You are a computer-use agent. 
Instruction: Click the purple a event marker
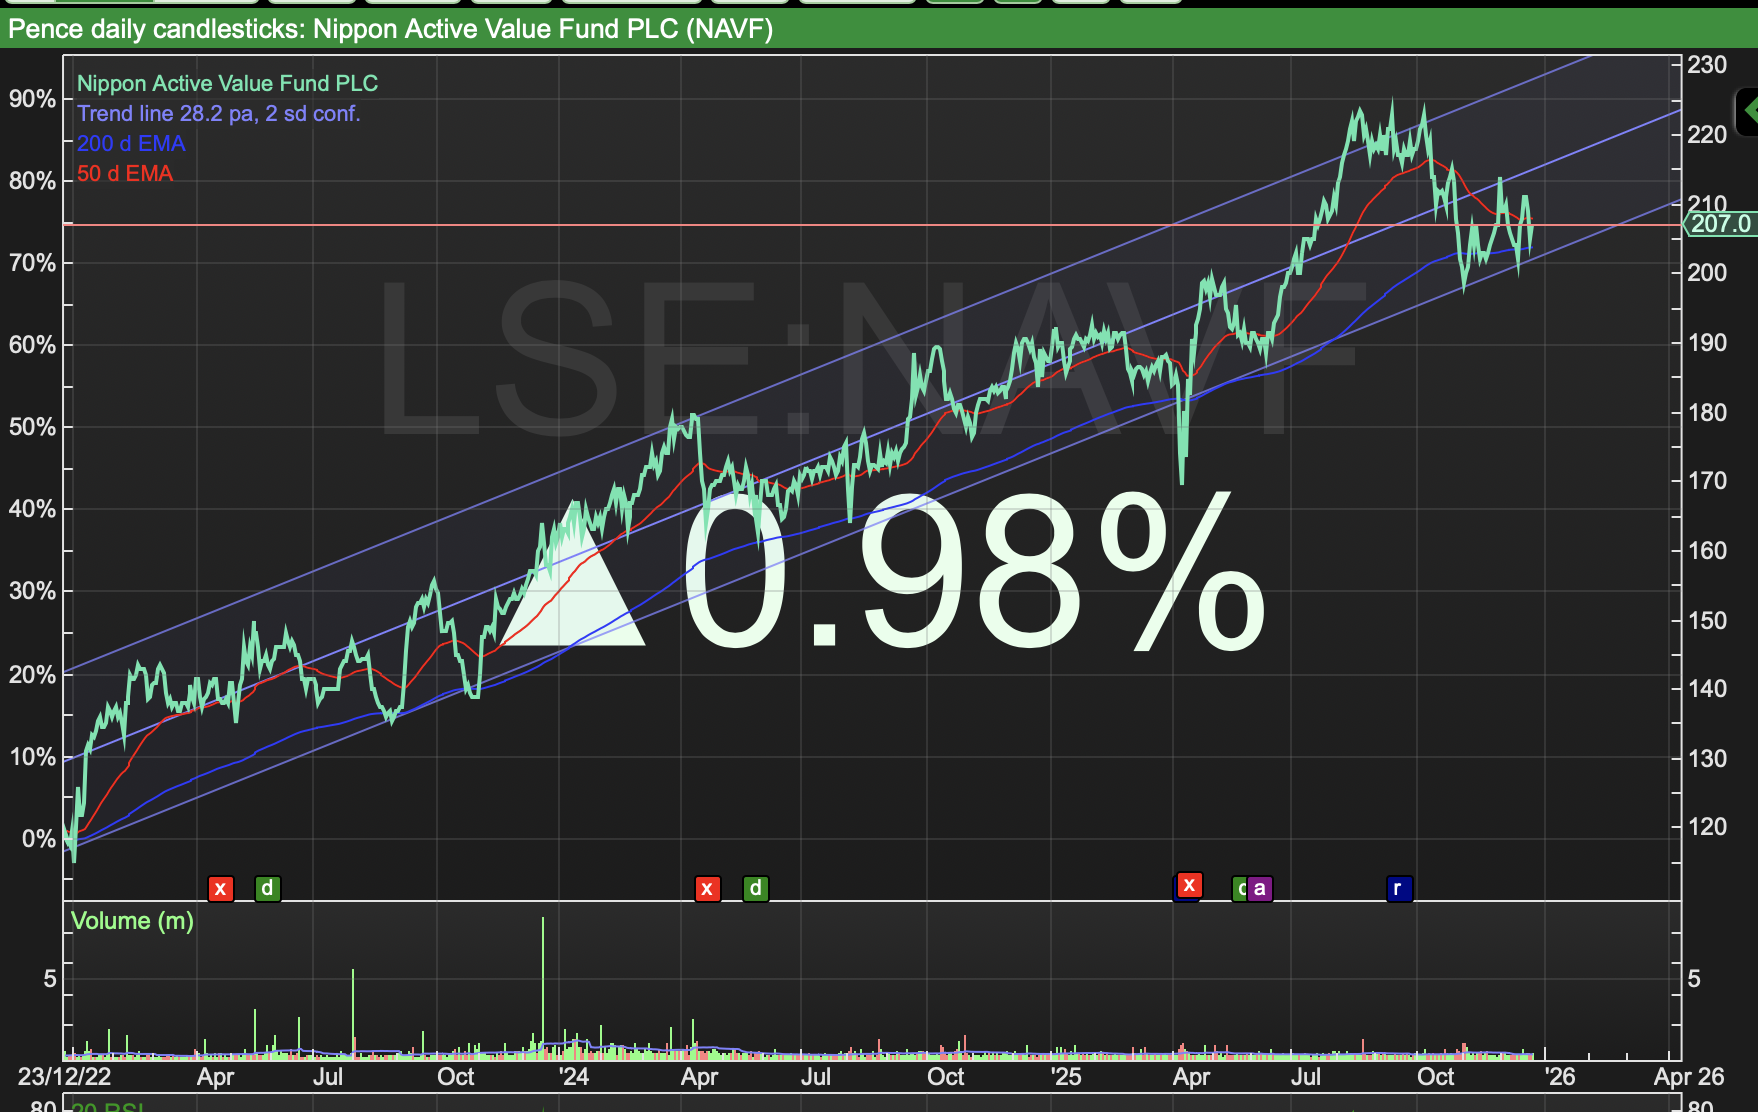tap(1260, 888)
